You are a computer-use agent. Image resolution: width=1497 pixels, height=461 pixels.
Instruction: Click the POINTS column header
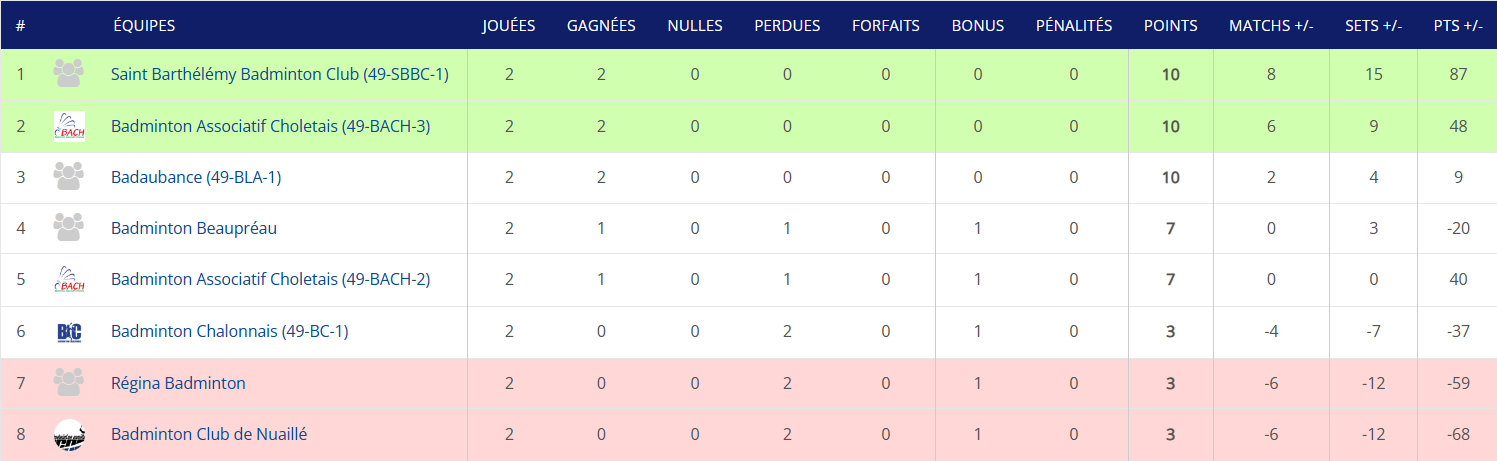tap(1171, 26)
